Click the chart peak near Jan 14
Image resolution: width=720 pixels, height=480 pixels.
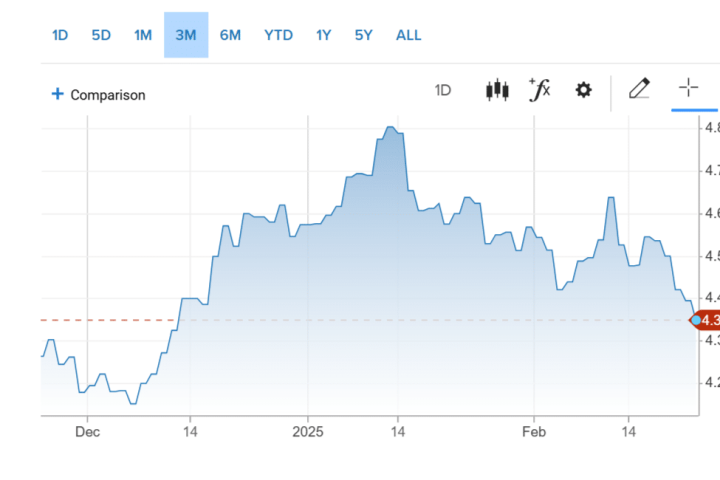tap(390, 128)
